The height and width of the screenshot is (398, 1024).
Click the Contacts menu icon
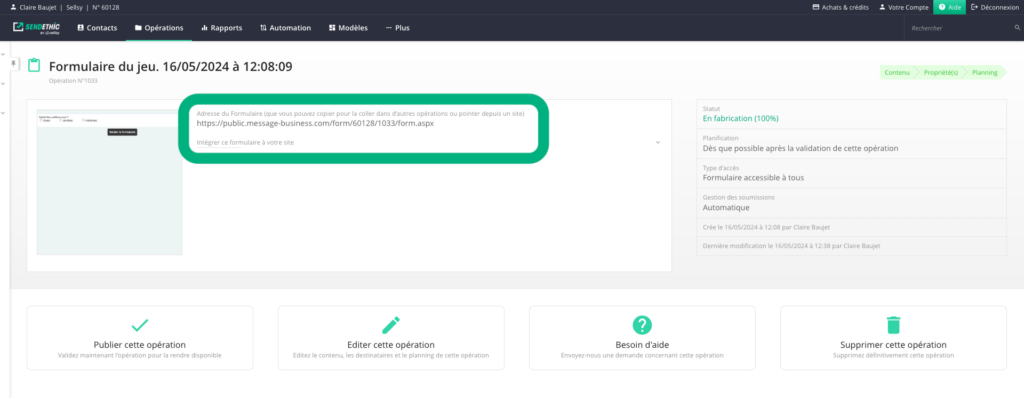(x=81, y=28)
